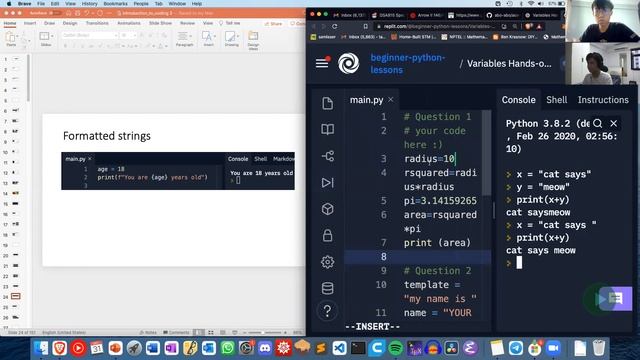Viewport: 640px width, 360px height.
Task: Open Spotify from the Dock
Action: click(395, 348)
